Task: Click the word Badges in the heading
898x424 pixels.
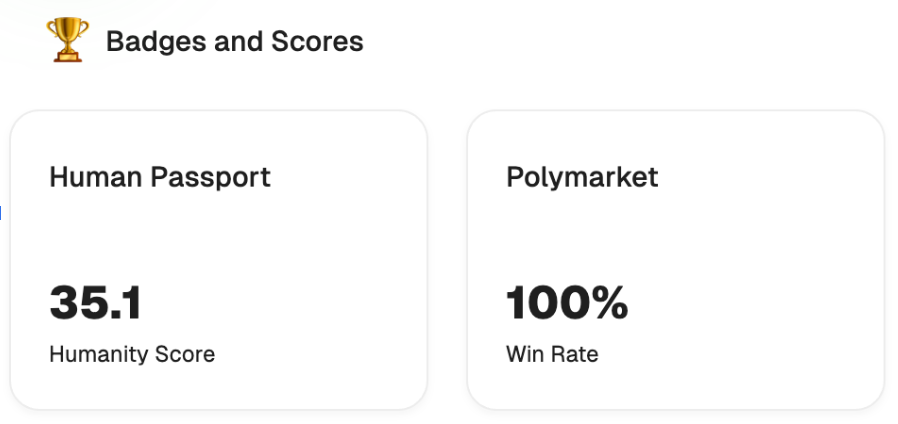Action: tap(148, 42)
